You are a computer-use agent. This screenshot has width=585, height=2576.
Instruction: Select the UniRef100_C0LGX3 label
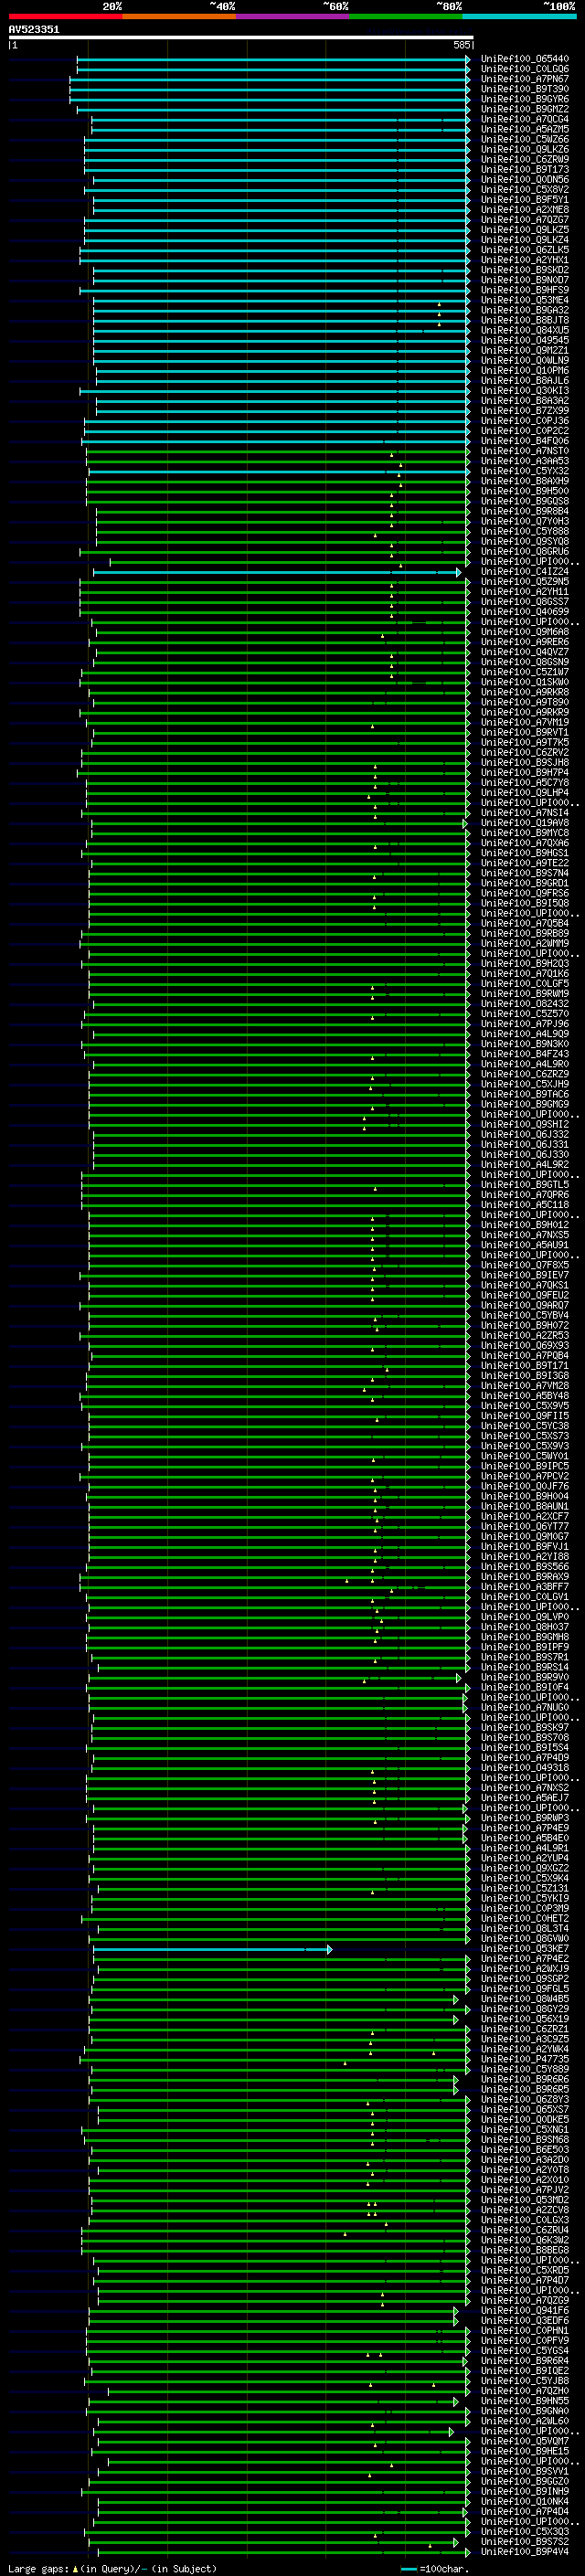525,2220
